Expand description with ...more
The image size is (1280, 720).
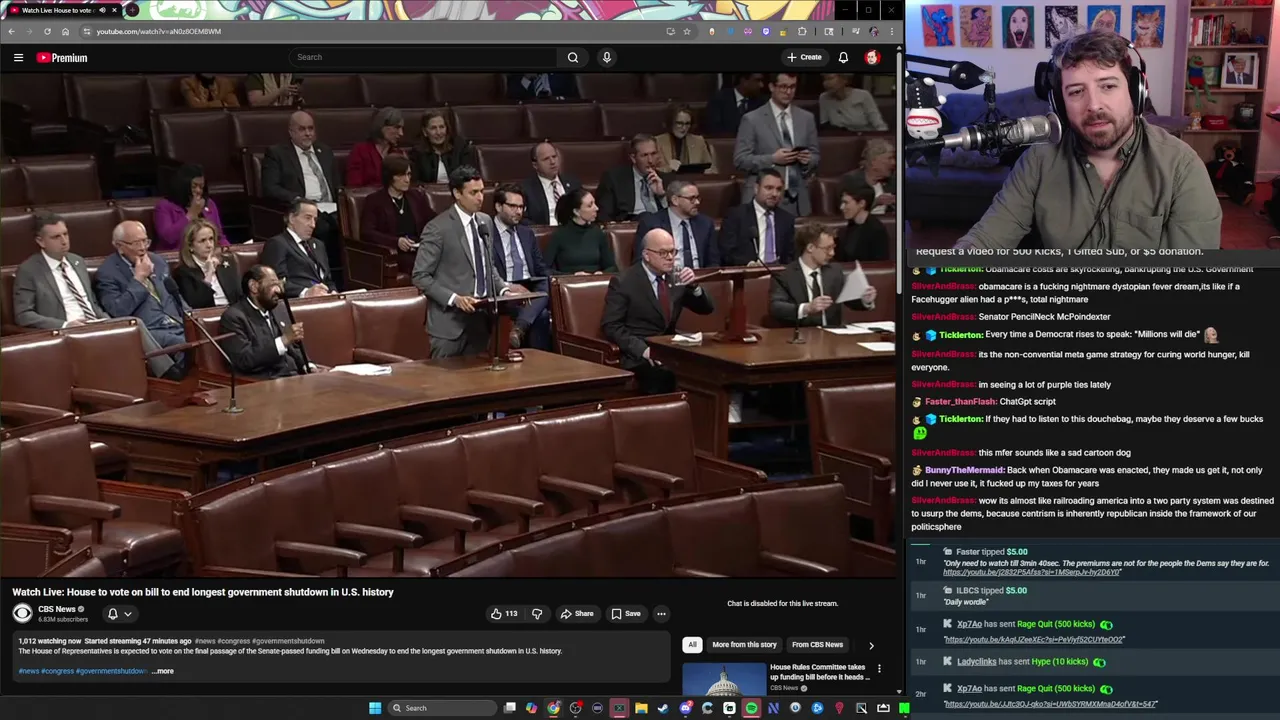163,671
